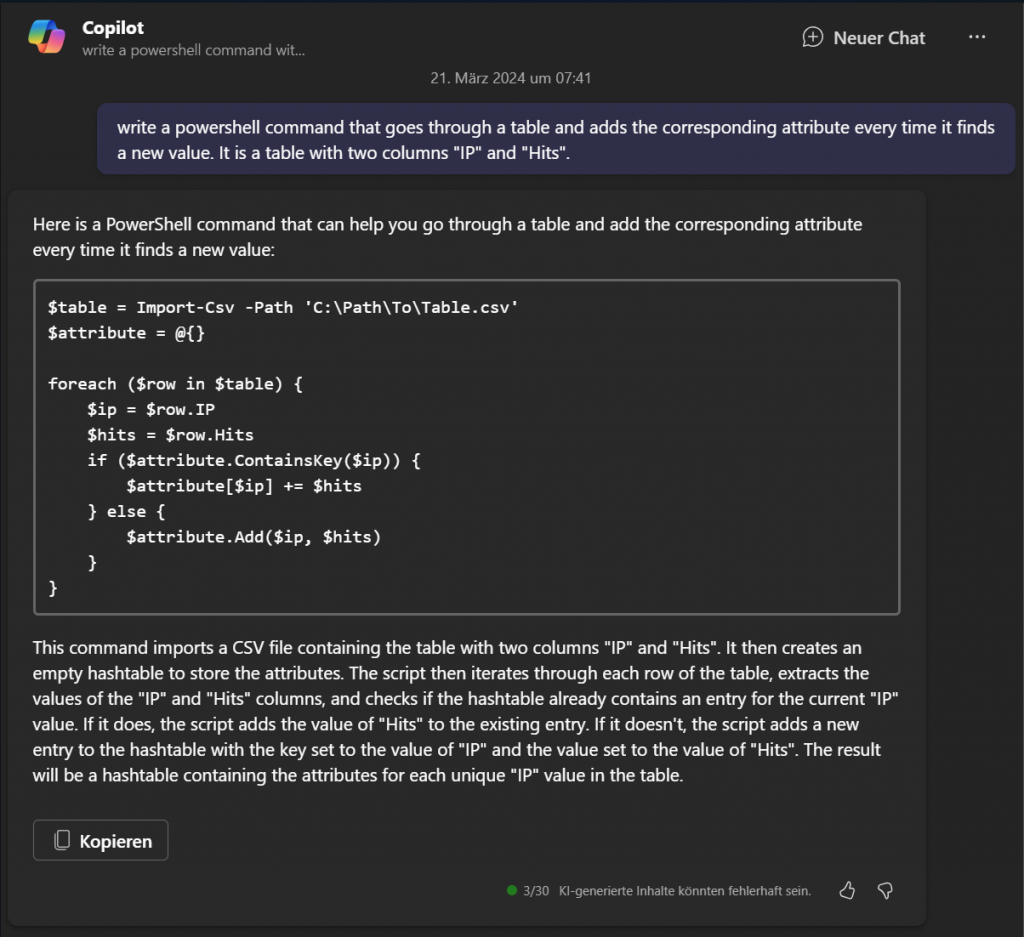Click the Import-Csv line in code block
This screenshot has height=937, width=1024.
[x=283, y=307]
